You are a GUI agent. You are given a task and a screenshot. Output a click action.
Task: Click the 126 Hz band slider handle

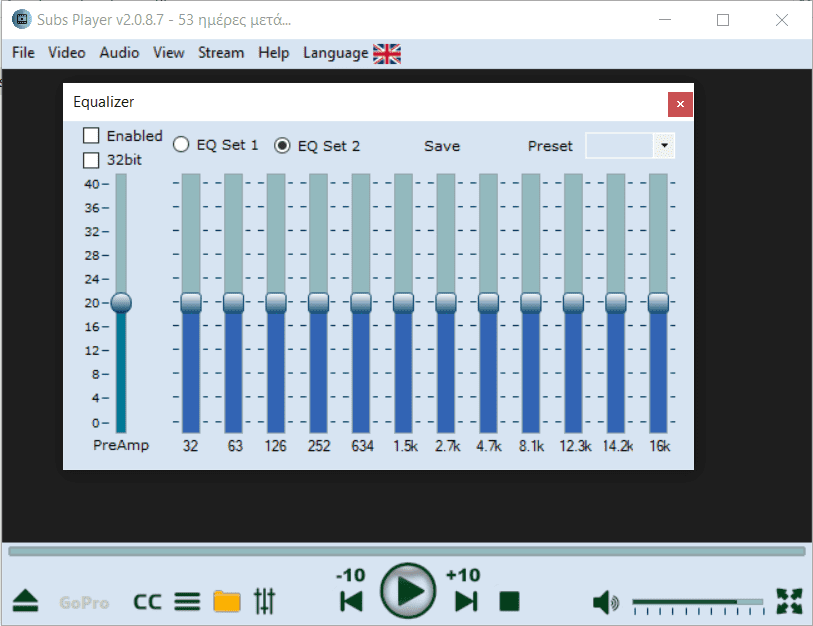tap(276, 302)
